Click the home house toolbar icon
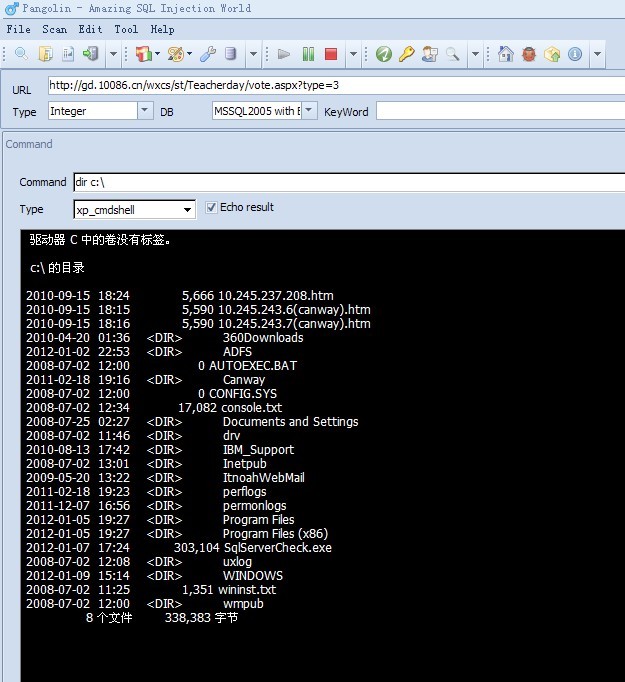 tap(505, 54)
